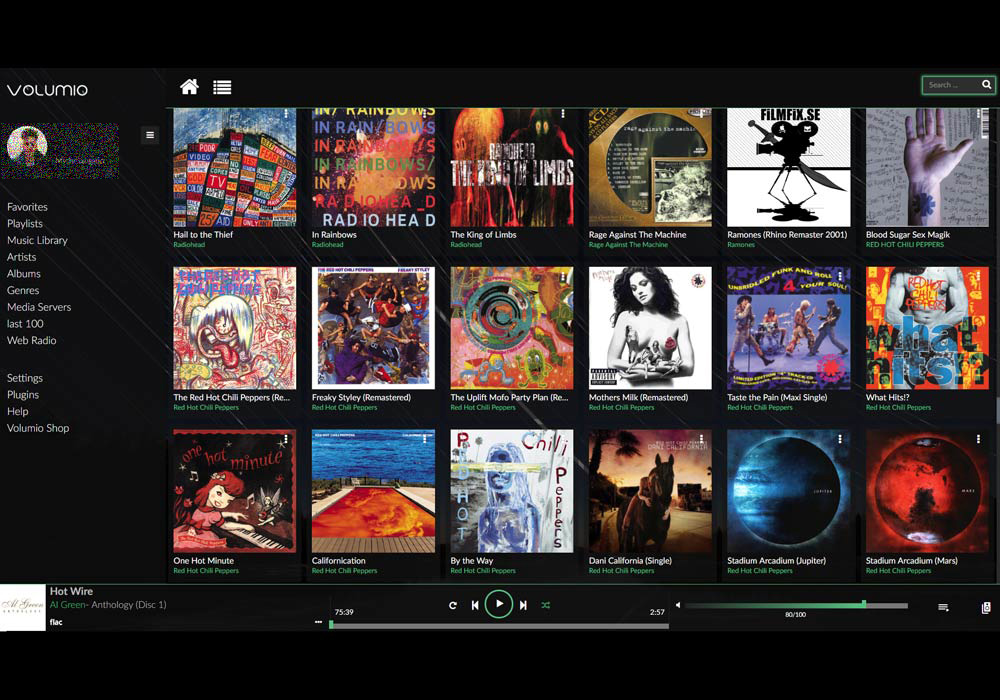Toggle repeat playback

[453, 605]
